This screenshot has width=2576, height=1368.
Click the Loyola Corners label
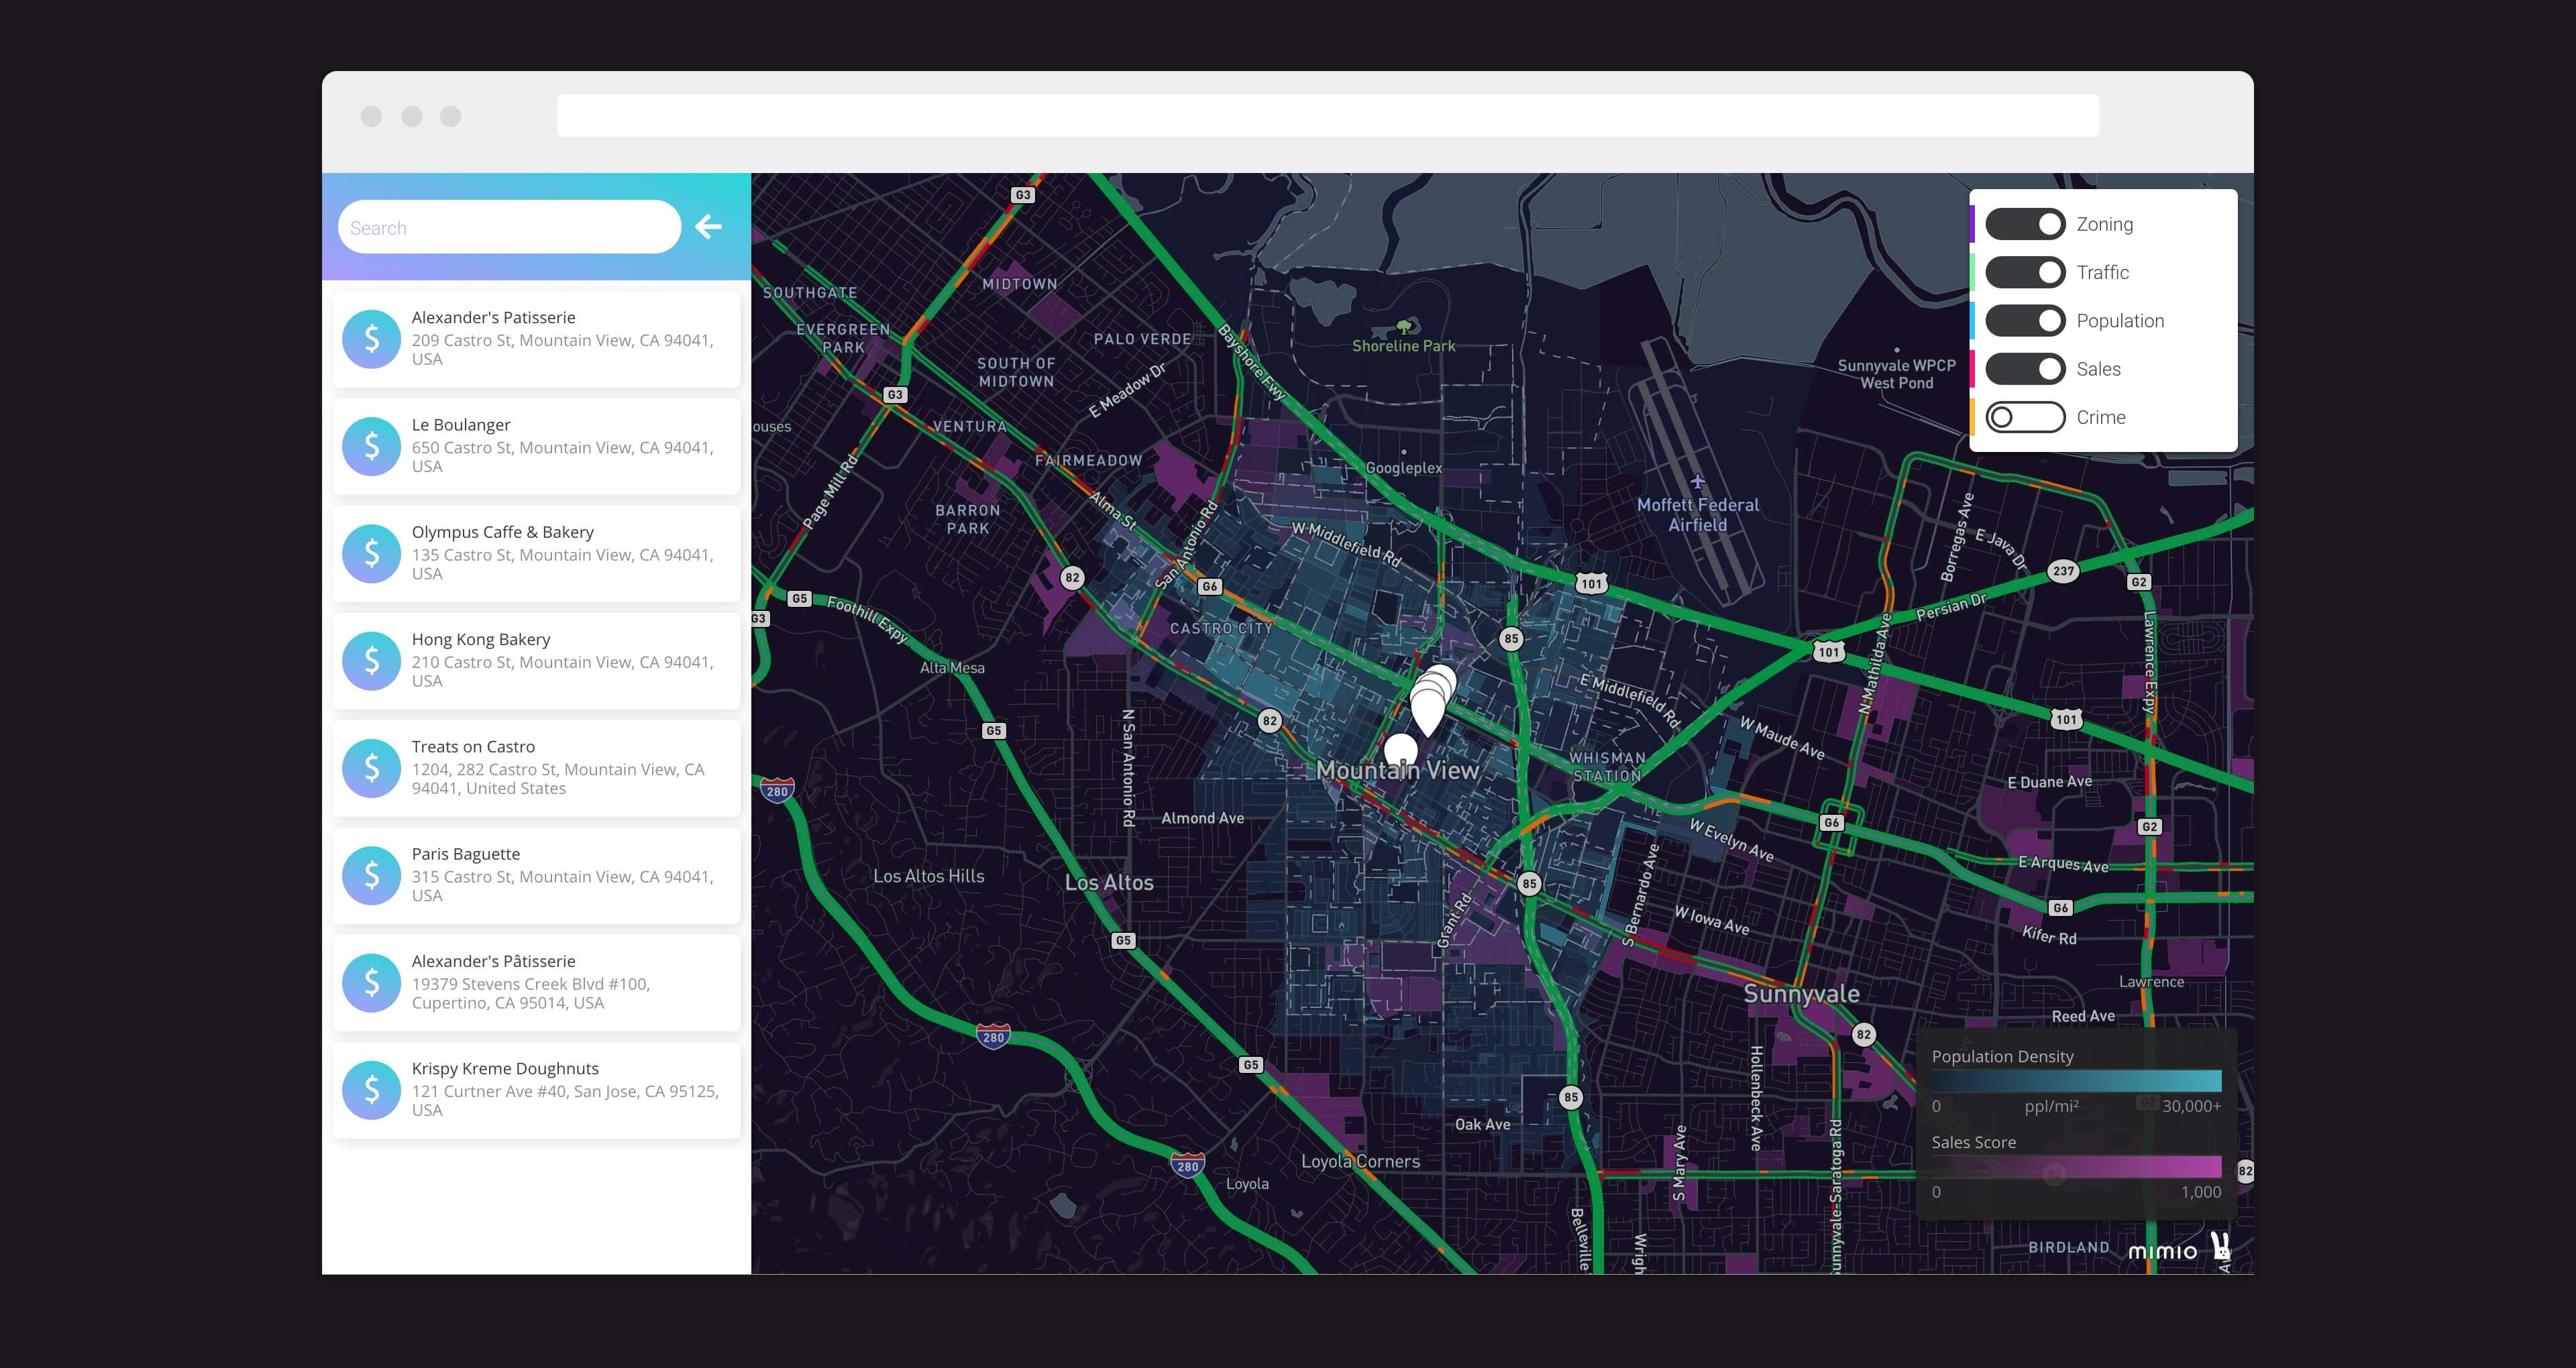point(1360,1161)
